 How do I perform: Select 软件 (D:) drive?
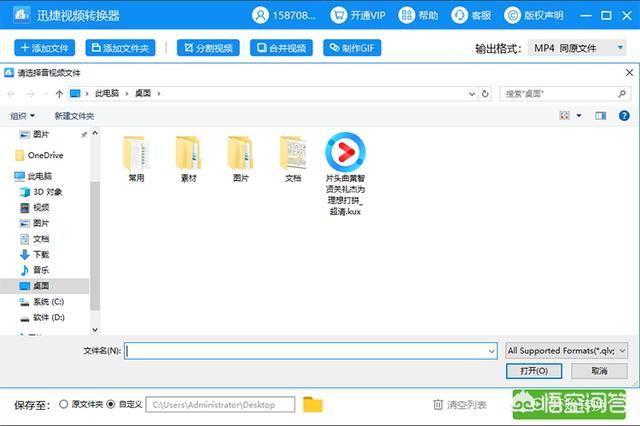click(x=42, y=317)
